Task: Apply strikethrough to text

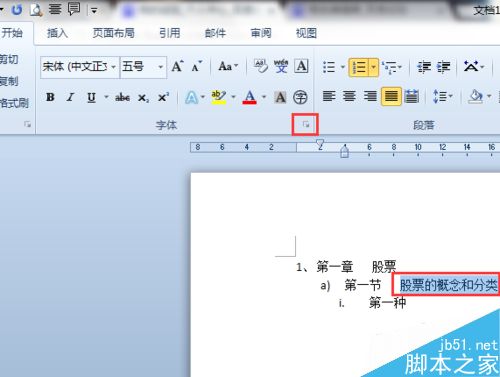Action: pos(122,97)
